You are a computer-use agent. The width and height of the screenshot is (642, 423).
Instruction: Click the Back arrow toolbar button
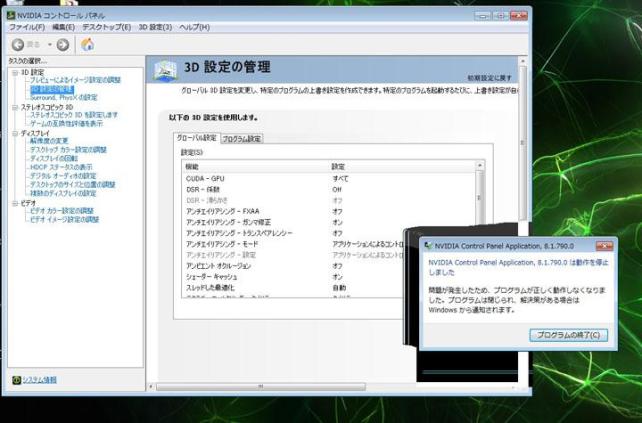tap(18, 45)
